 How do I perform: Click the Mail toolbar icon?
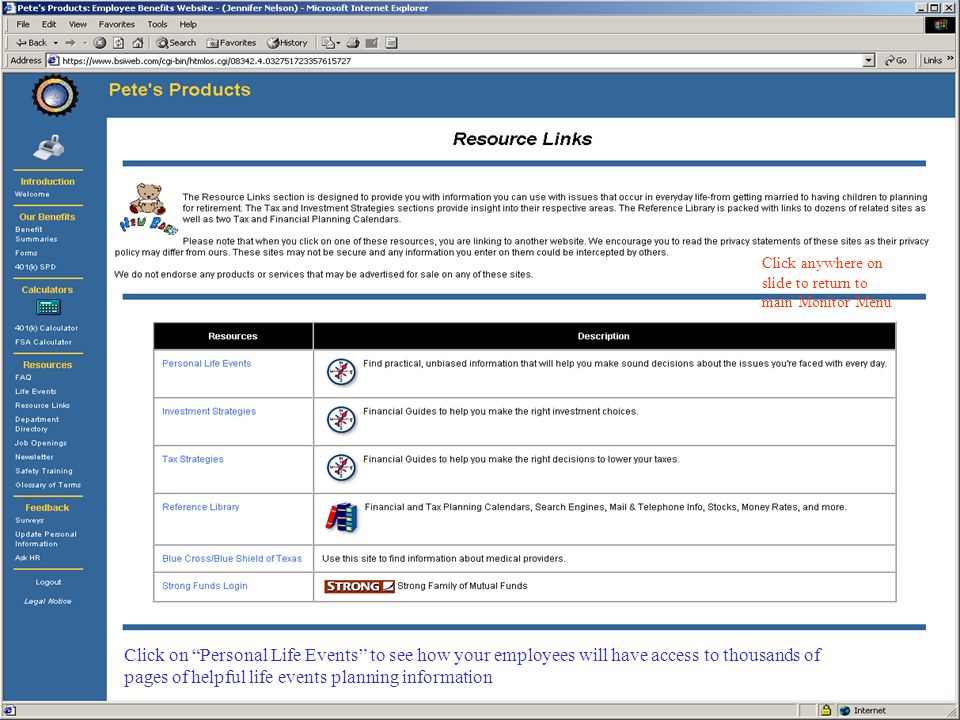(328, 43)
